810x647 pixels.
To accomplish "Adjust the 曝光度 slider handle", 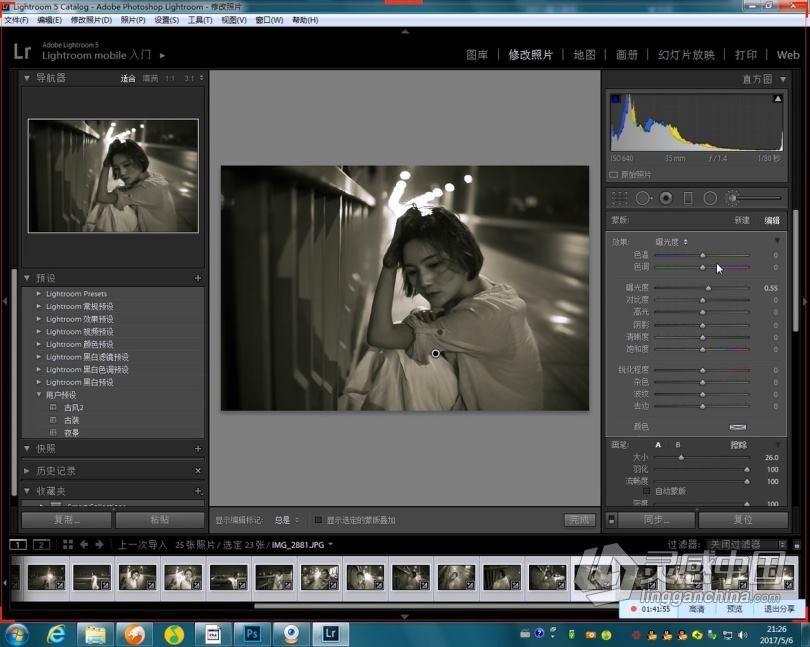I will coord(708,288).
